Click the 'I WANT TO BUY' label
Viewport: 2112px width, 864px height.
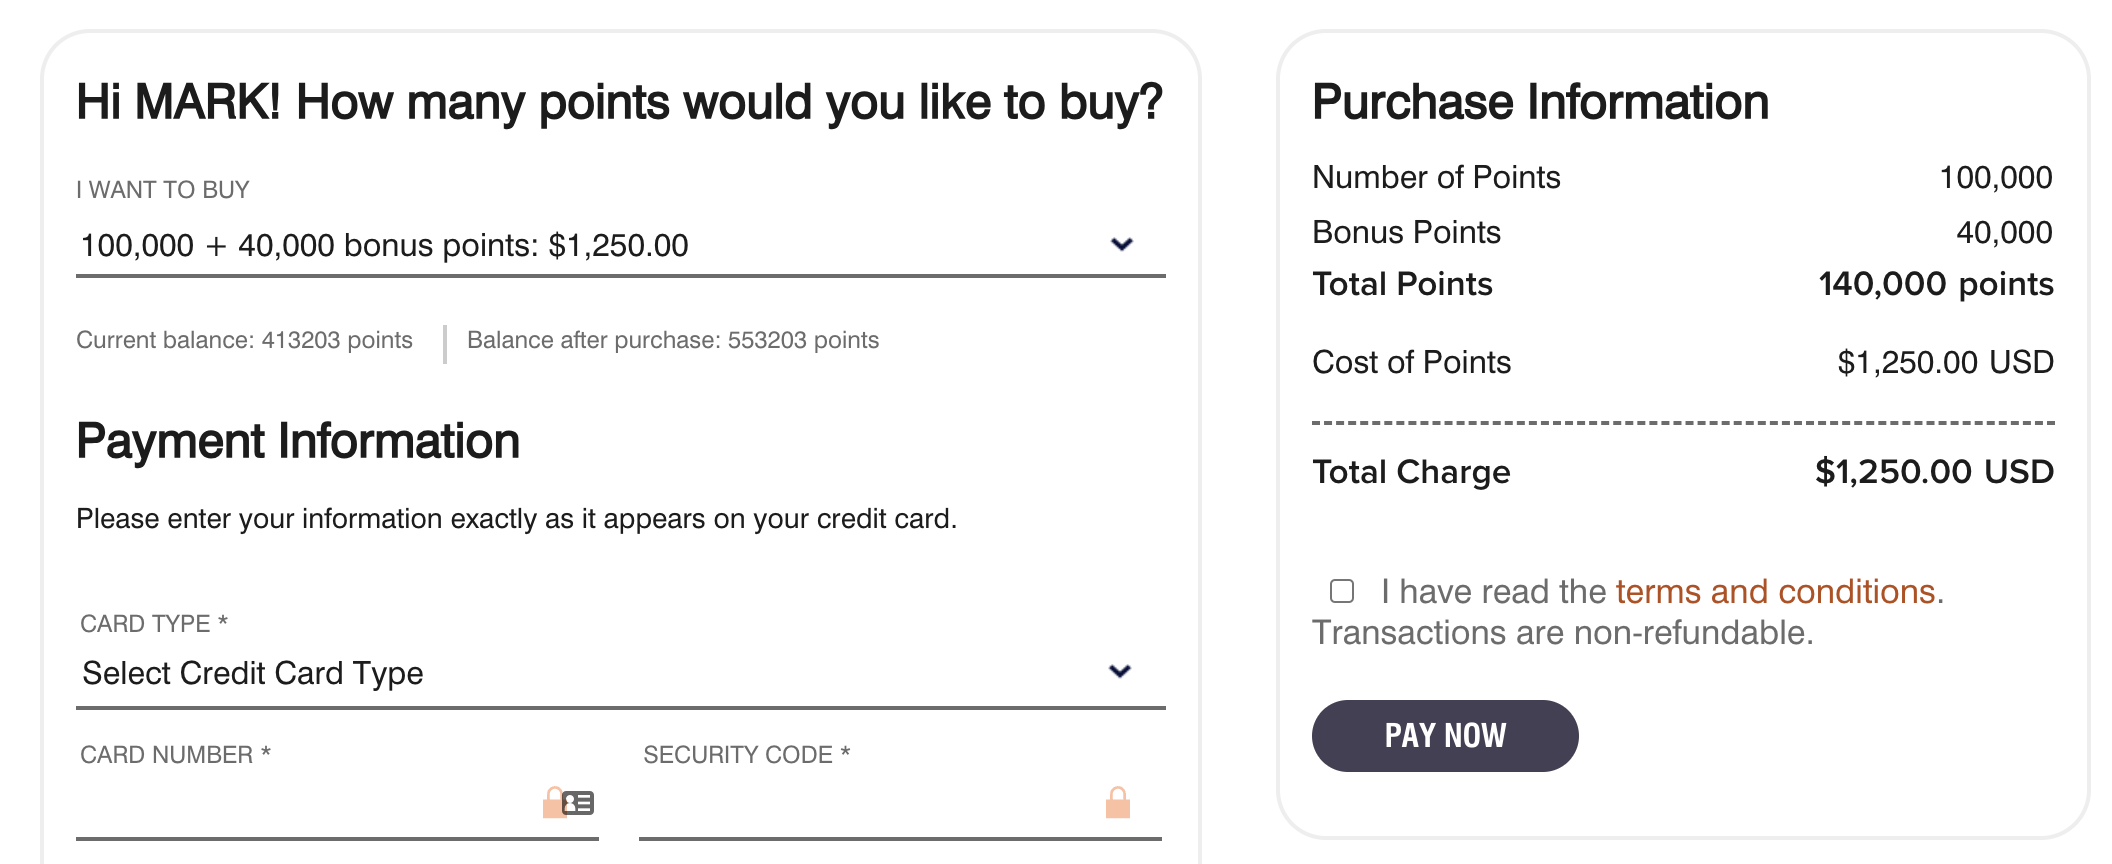click(x=163, y=190)
